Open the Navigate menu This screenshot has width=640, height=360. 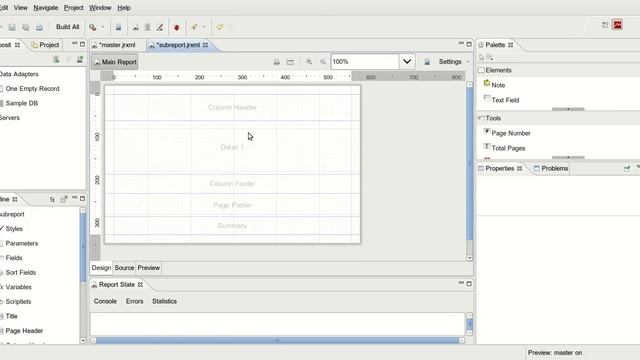(46, 8)
